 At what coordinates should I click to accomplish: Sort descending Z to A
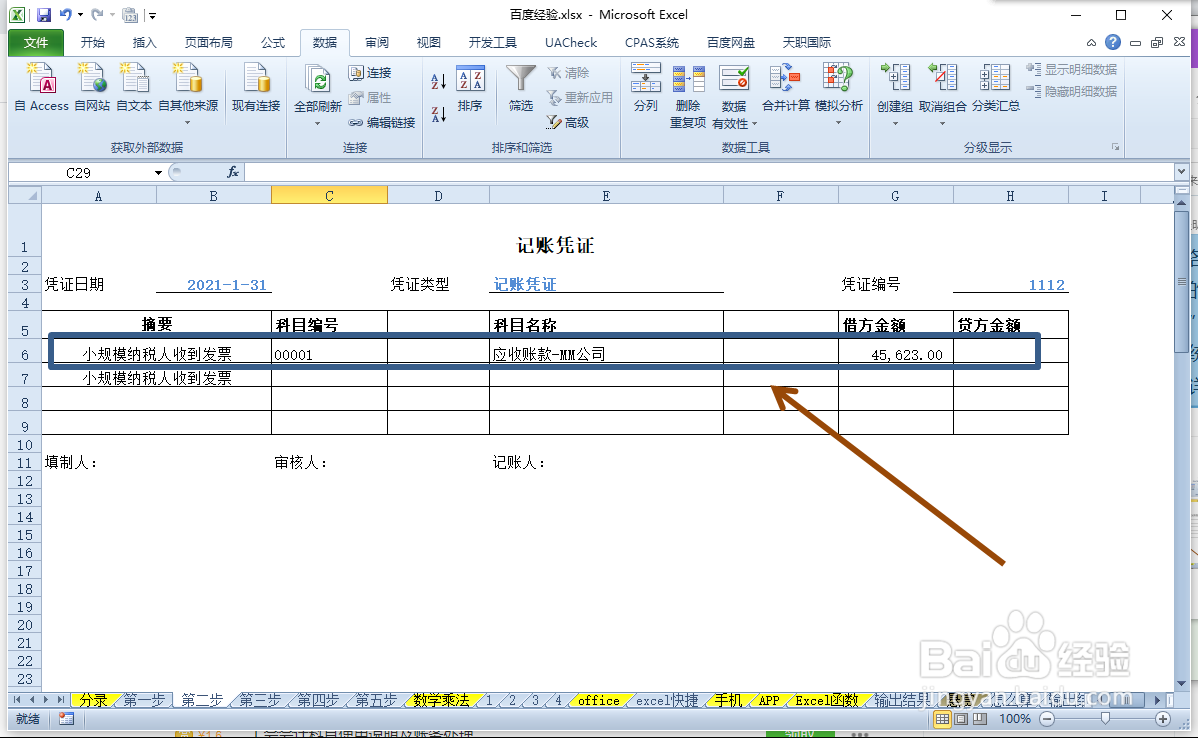click(439, 115)
